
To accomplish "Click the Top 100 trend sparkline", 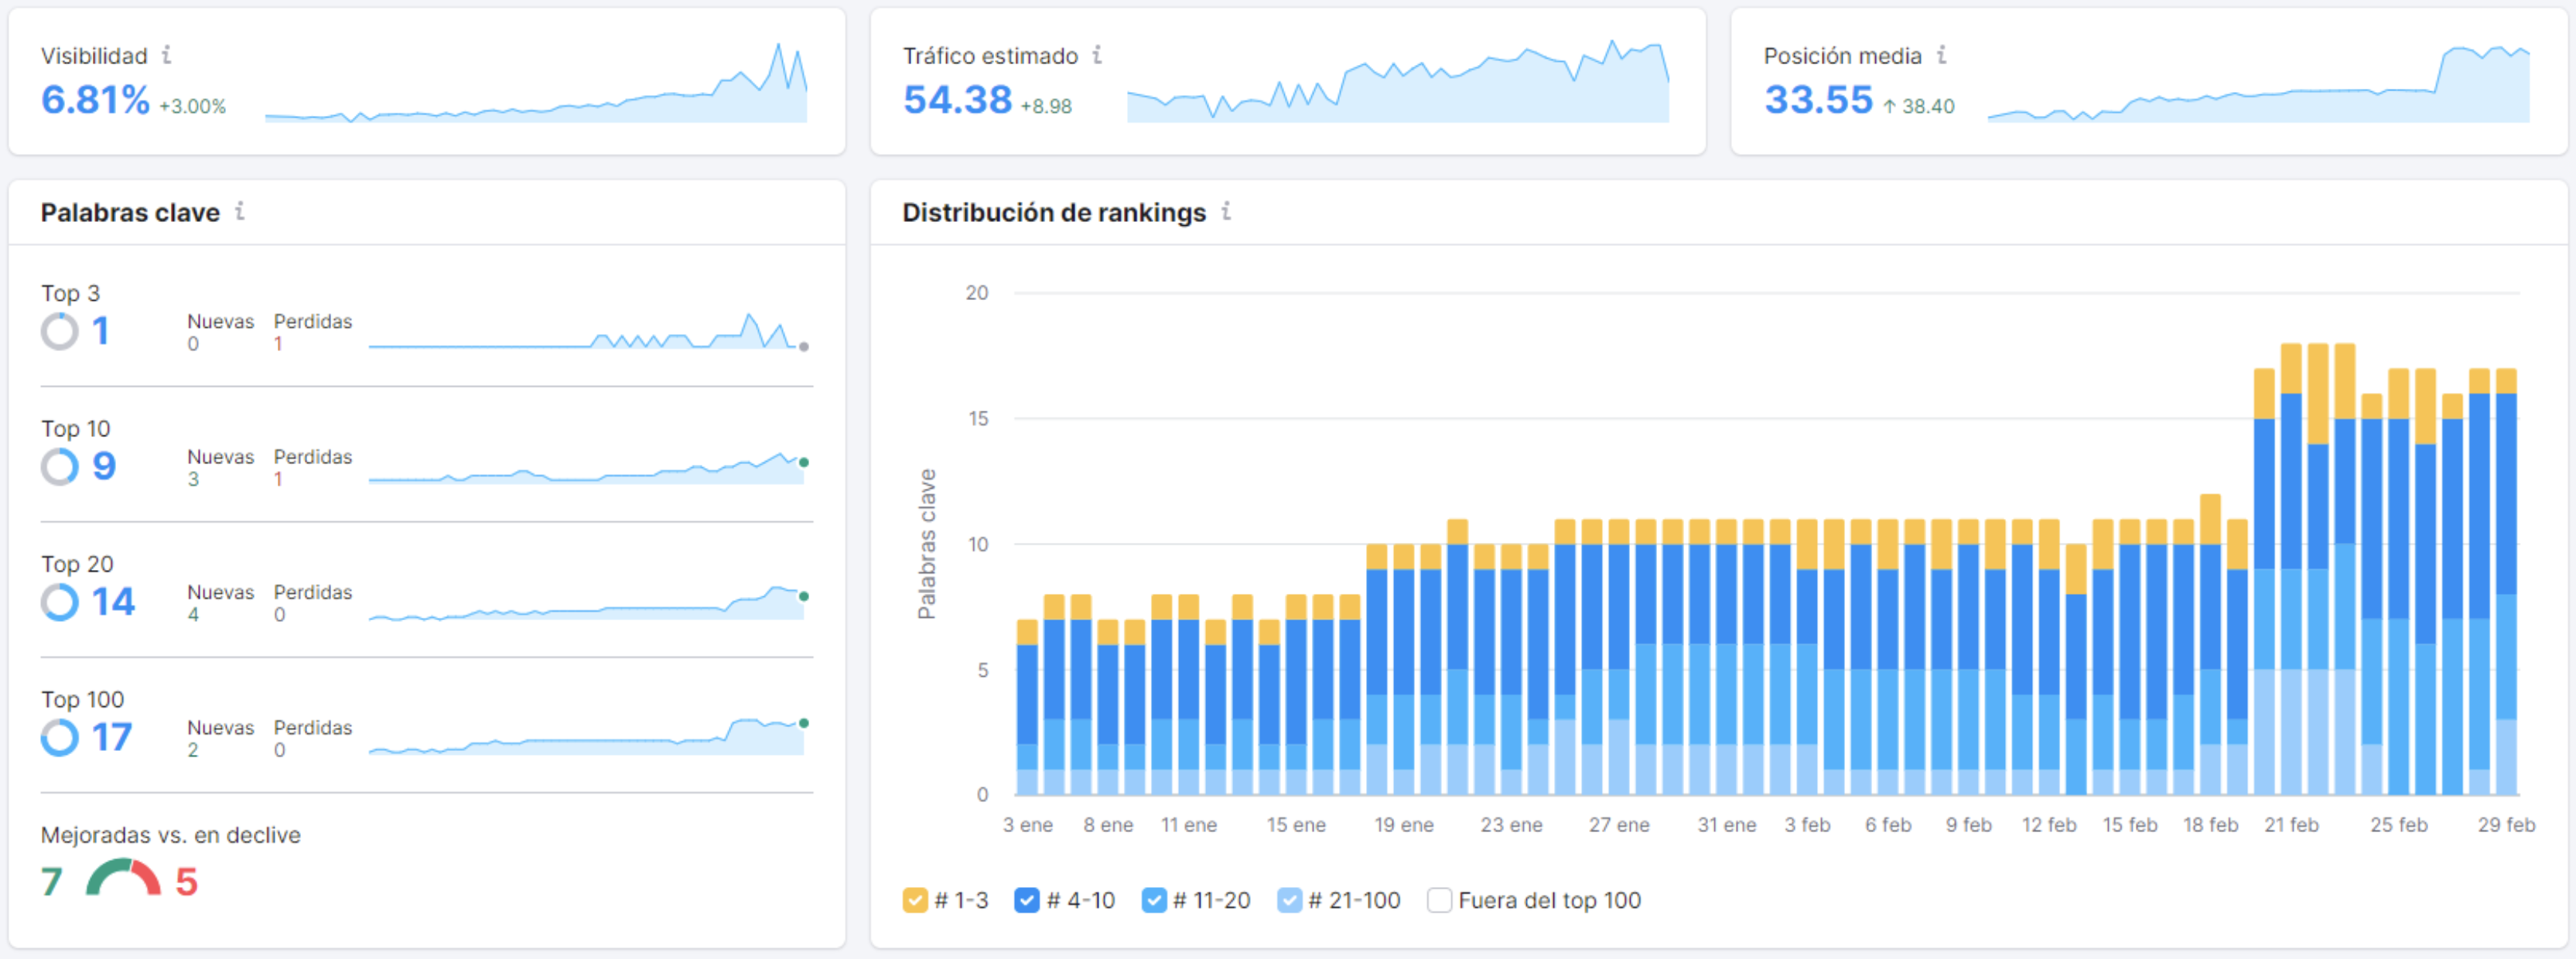I will [x=588, y=736].
